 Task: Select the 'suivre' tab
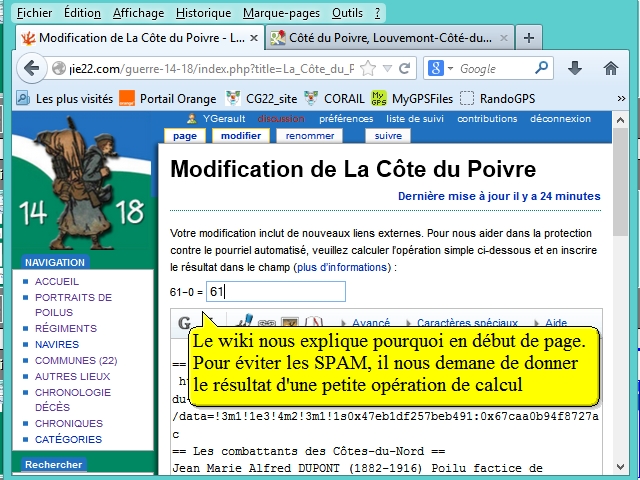388,136
